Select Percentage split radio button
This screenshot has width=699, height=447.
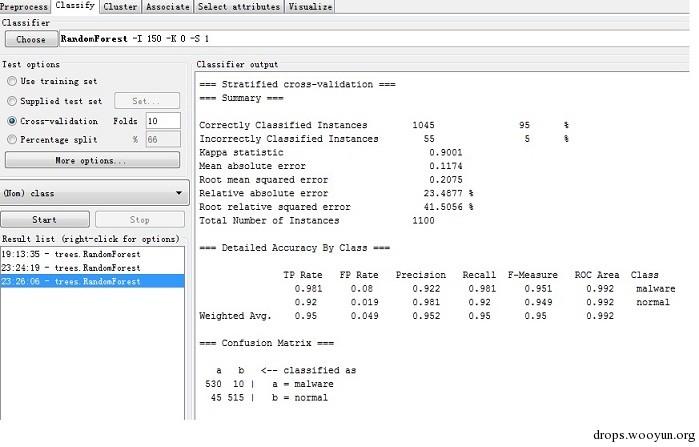click(12, 139)
